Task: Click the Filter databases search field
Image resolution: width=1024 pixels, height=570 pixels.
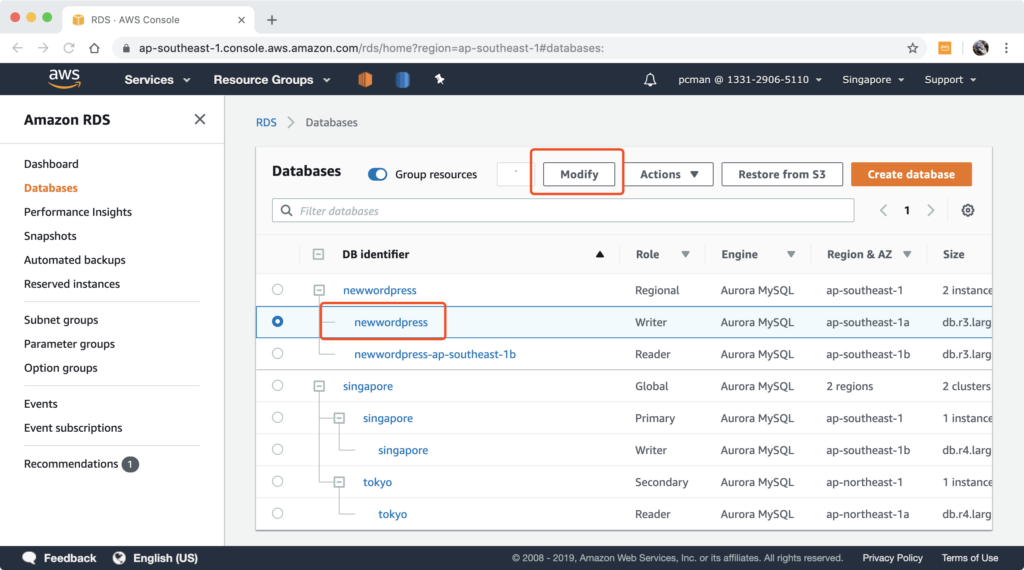Action: [x=563, y=210]
